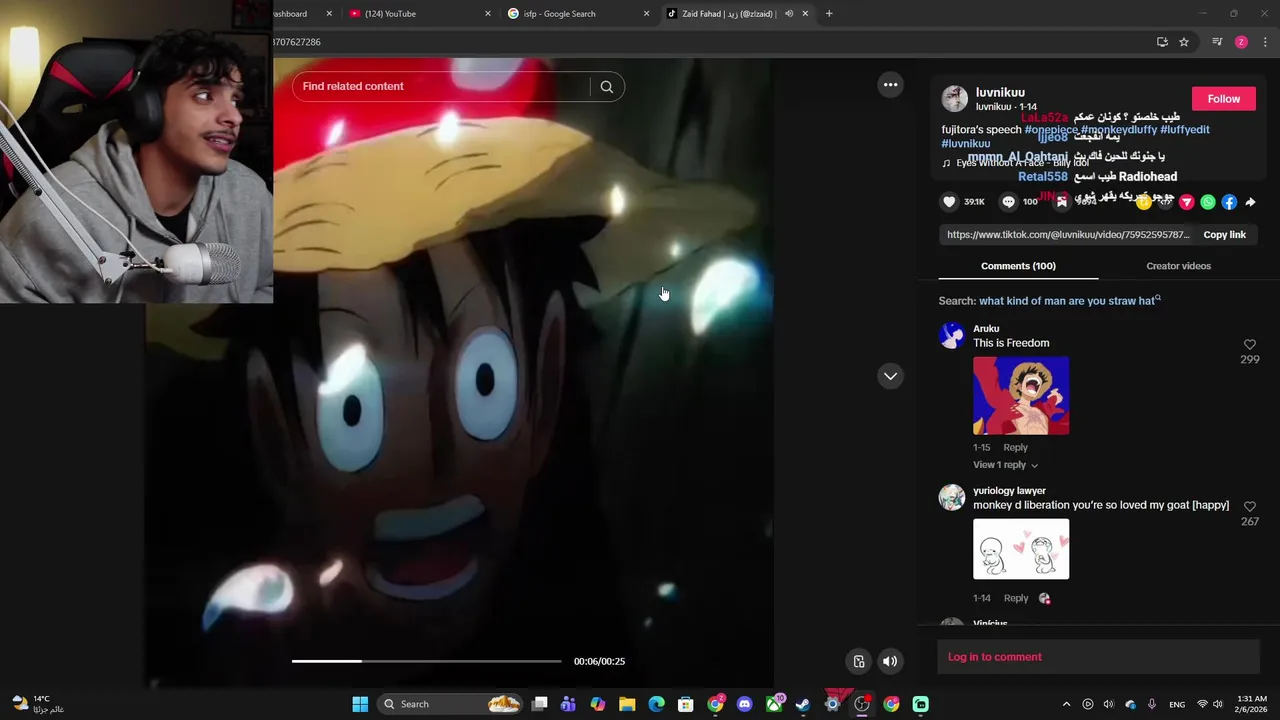This screenshot has width=1280, height=720.
Task: Reply to yuriology lawyer's comment
Action: (1015, 598)
